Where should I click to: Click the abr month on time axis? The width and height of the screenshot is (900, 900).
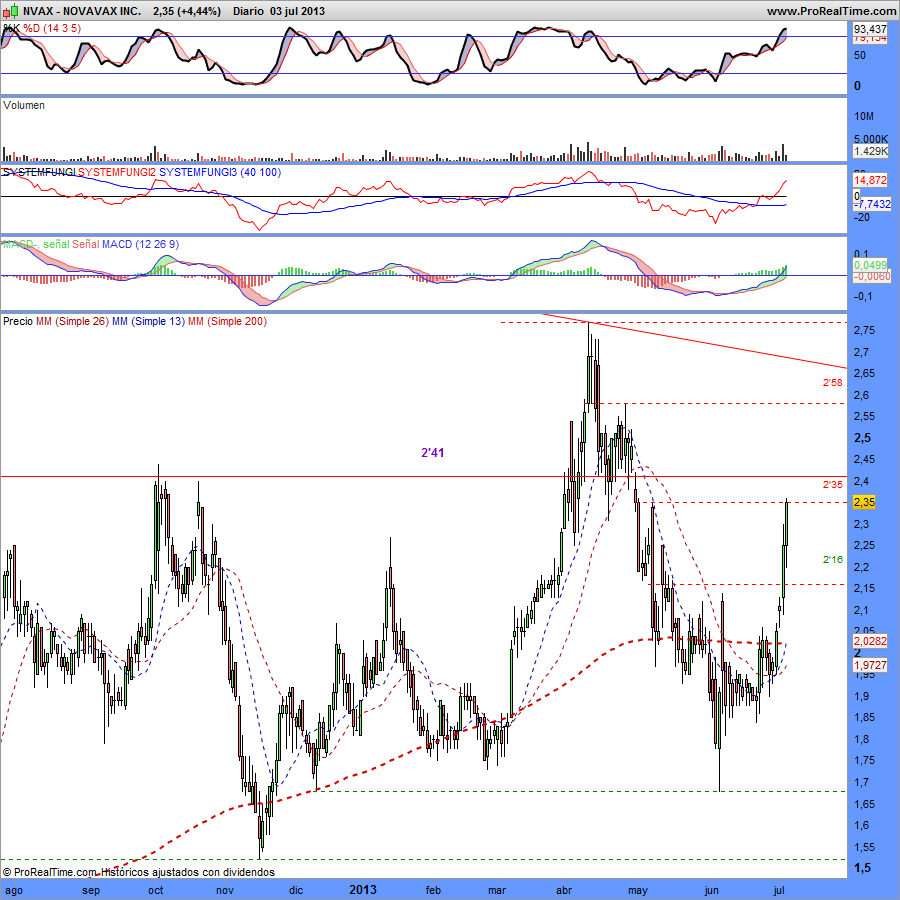point(564,891)
